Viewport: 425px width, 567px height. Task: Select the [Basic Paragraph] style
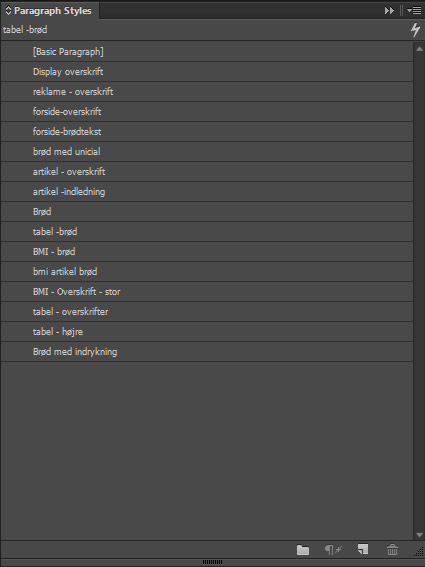point(207,52)
